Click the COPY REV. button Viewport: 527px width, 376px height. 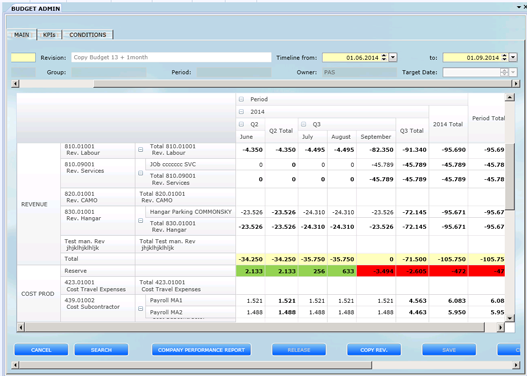coord(374,350)
